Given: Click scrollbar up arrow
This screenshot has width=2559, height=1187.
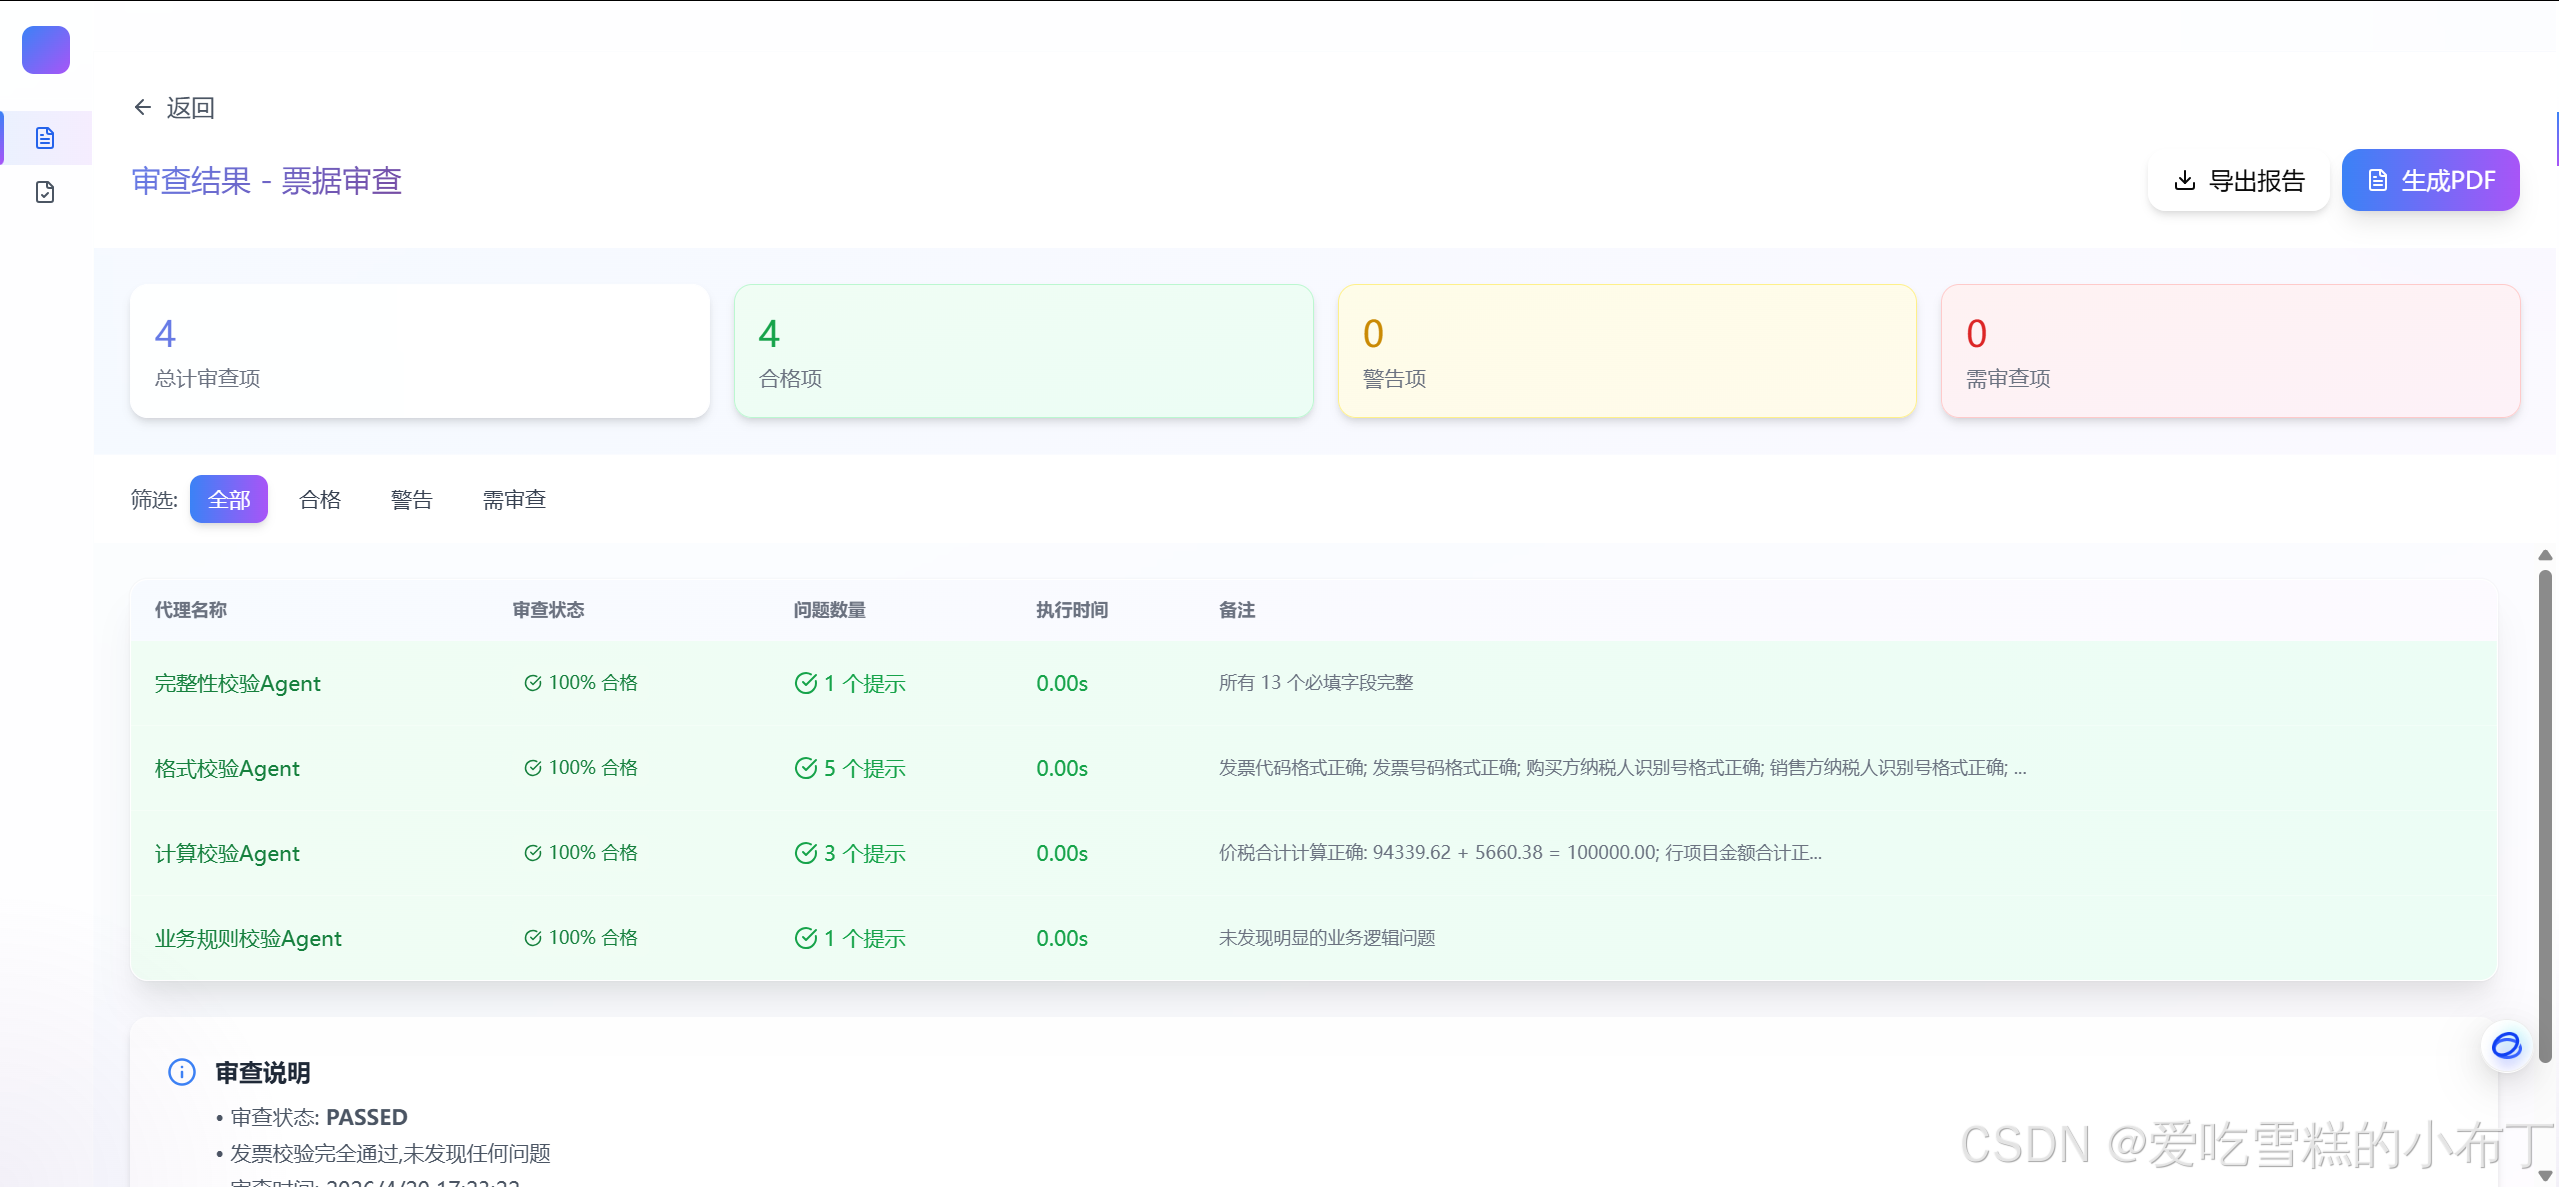Looking at the screenshot, I should (2546, 555).
